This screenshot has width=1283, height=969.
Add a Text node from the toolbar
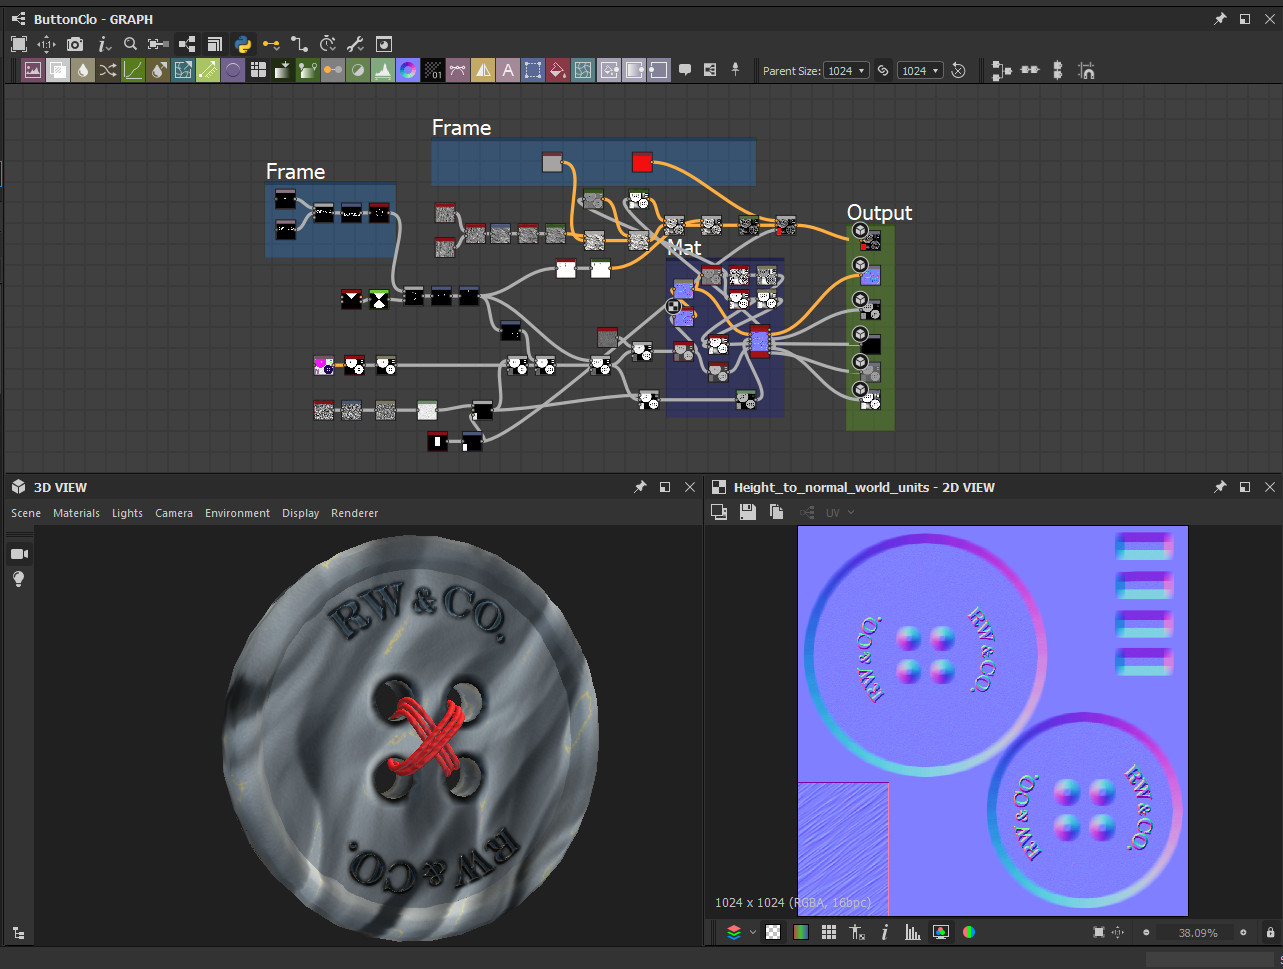pyautogui.click(x=508, y=70)
